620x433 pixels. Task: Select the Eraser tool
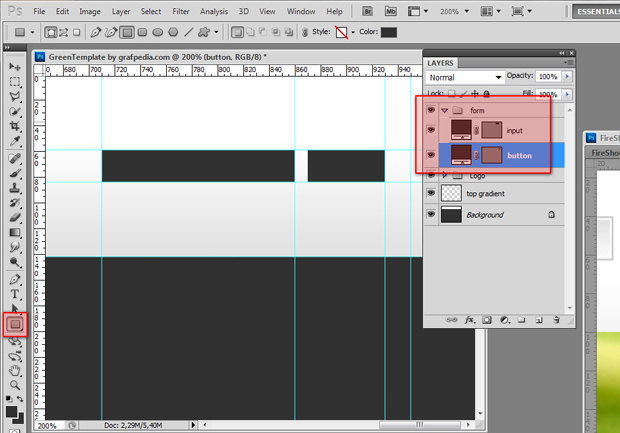[x=15, y=217]
